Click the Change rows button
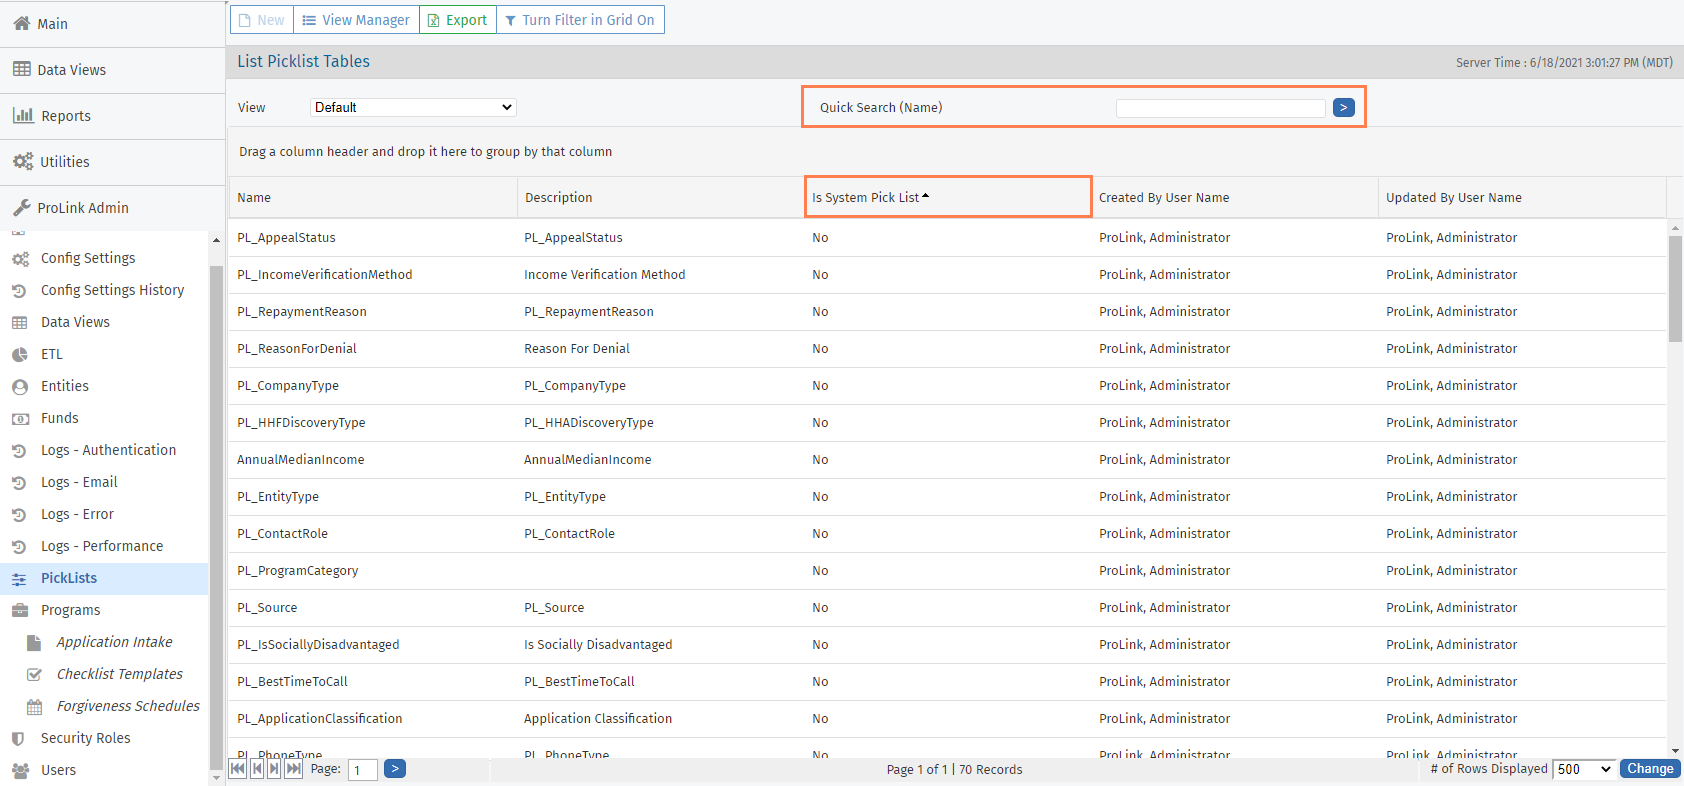Screen dimensions: 1684x786 coord(1649,769)
